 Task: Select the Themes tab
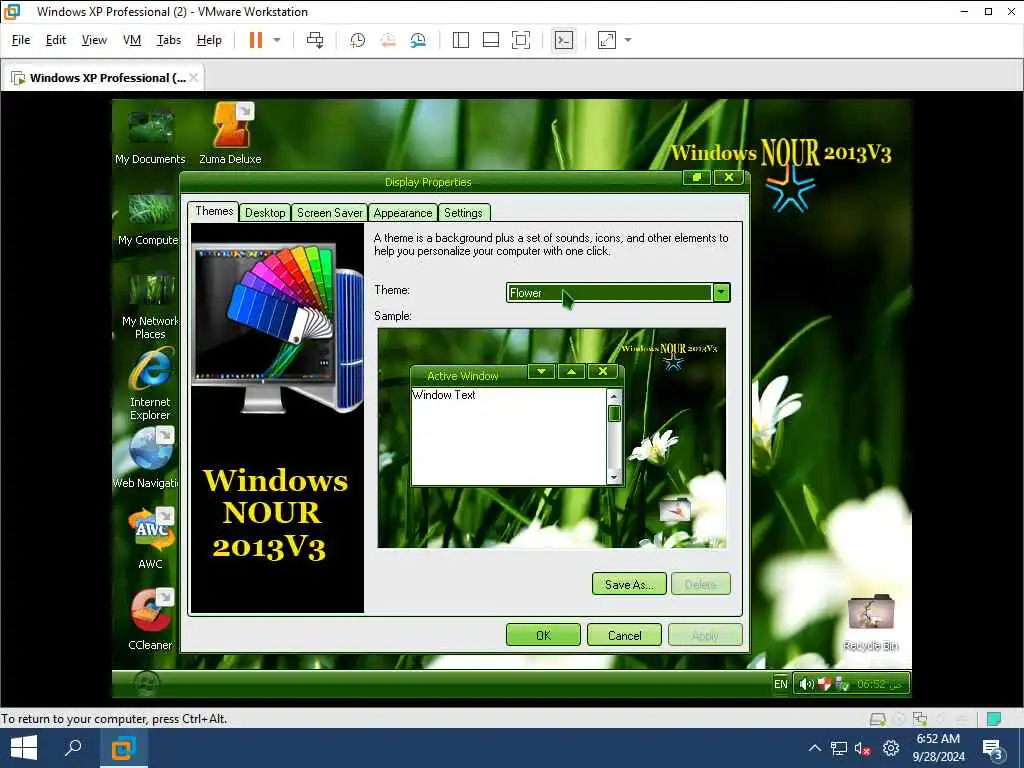[214, 211]
